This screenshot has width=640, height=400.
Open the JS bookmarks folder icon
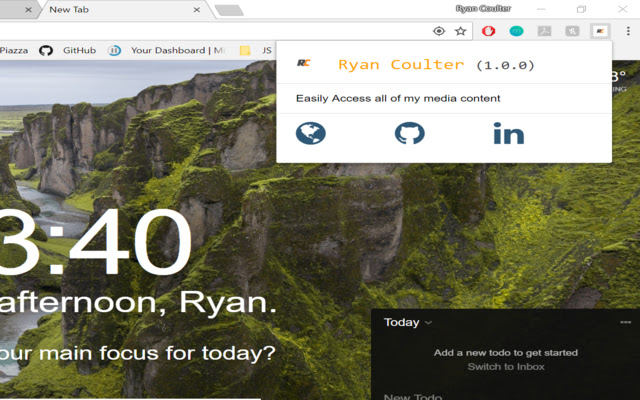click(x=245, y=51)
